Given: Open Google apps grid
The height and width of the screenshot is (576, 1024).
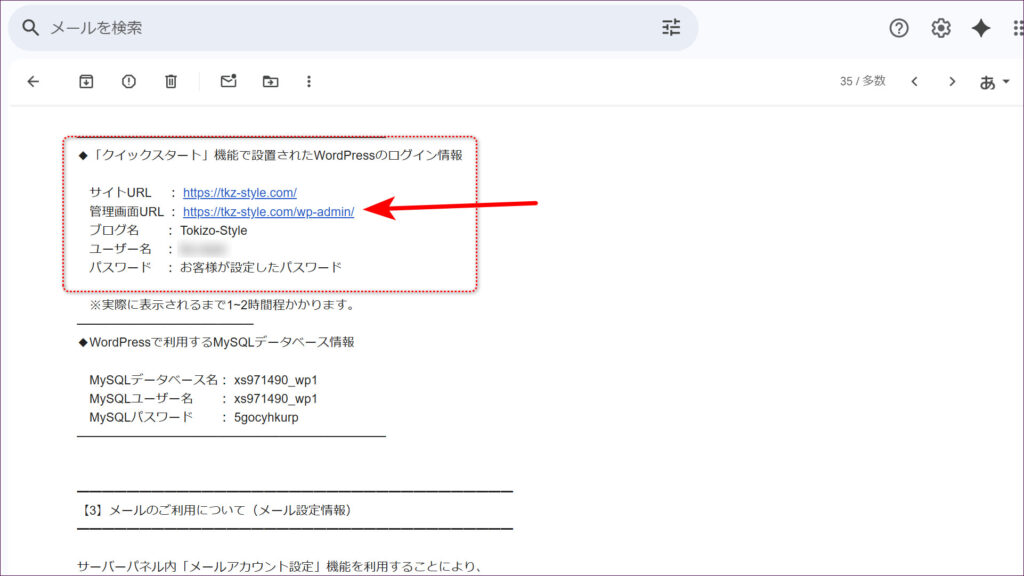Looking at the screenshot, I should [x=1017, y=28].
